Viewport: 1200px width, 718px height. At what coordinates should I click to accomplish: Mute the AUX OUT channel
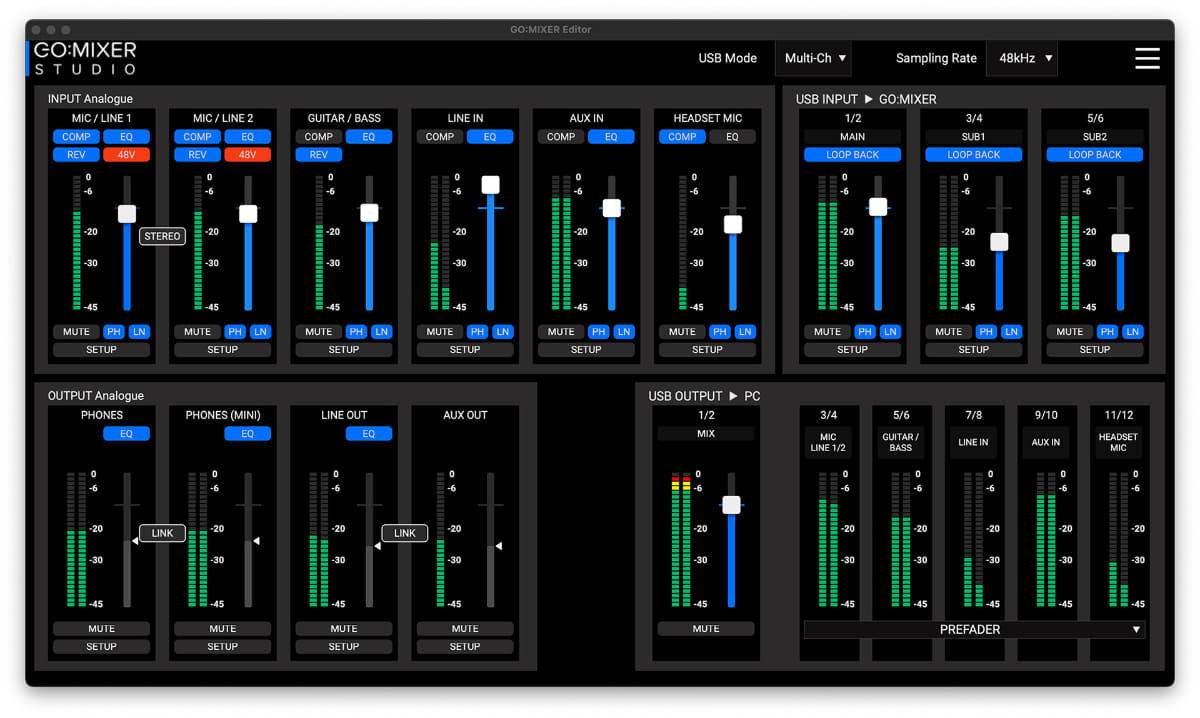[x=465, y=628]
